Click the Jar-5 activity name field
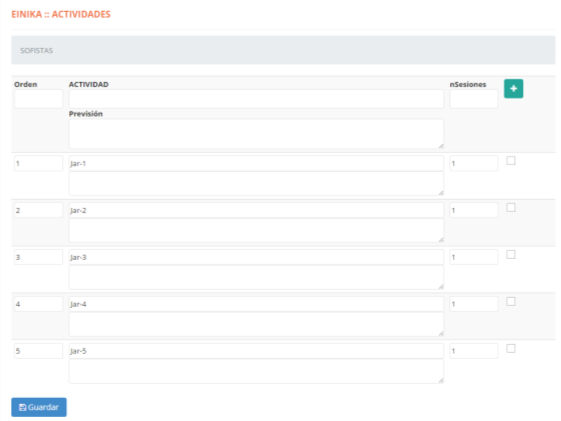 (256, 351)
